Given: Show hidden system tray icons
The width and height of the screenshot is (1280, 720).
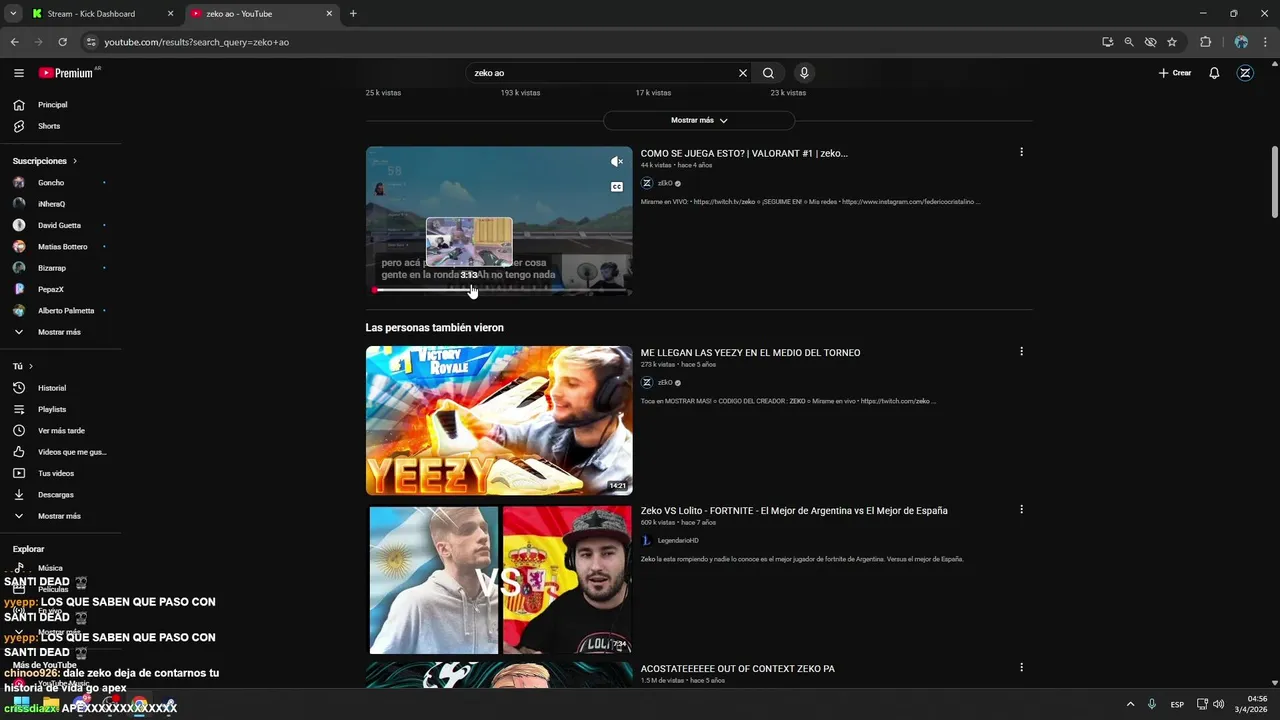Looking at the screenshot, I should (x=1130, y=704).
